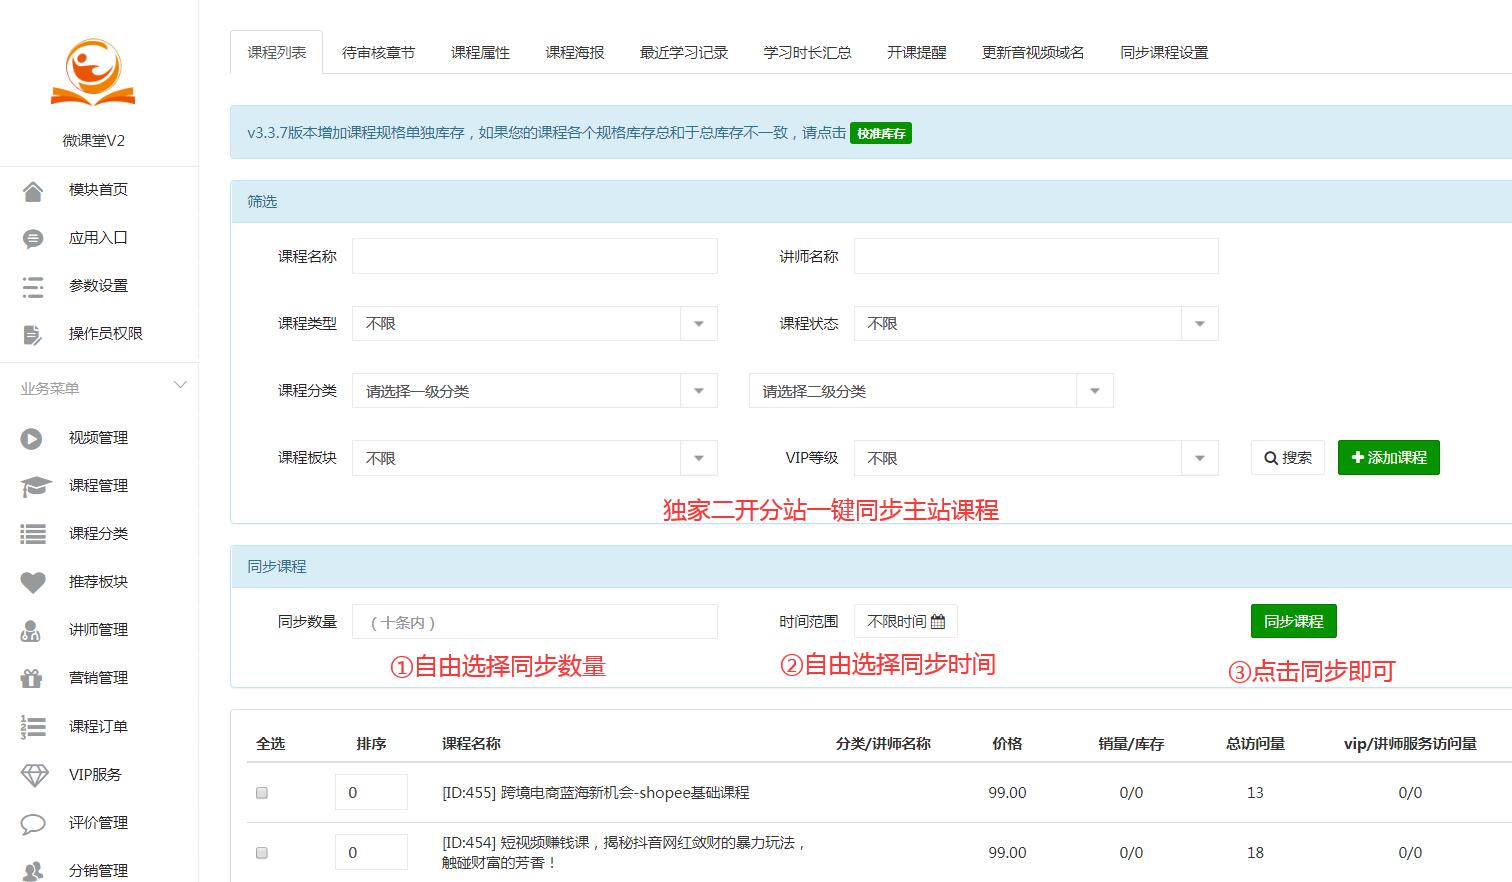Click the chat bubble icon for 应用入口
This screenshot has height=882, width=1512.
33,239
